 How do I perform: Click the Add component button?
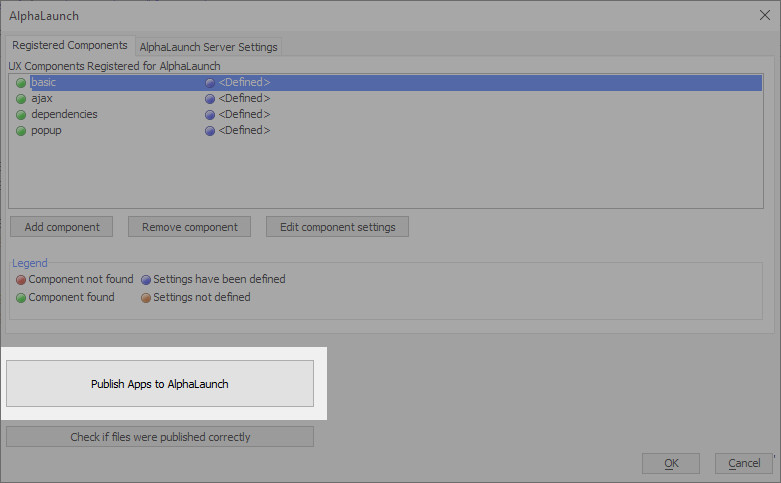tap(62, 227)
